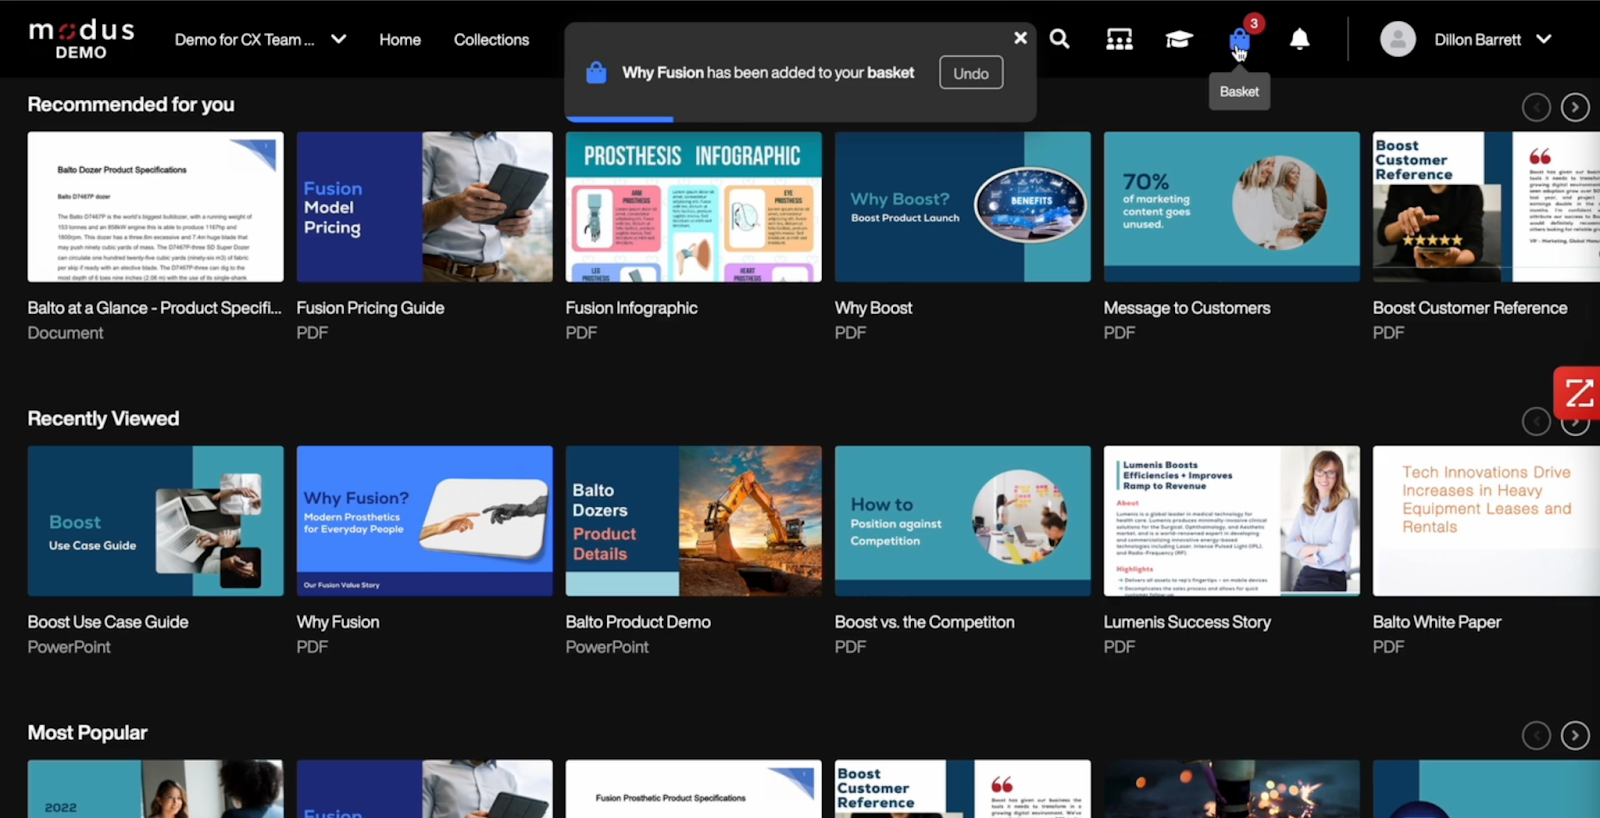Open the presentation meeting icon
1600x818 pixels.
1119,39
